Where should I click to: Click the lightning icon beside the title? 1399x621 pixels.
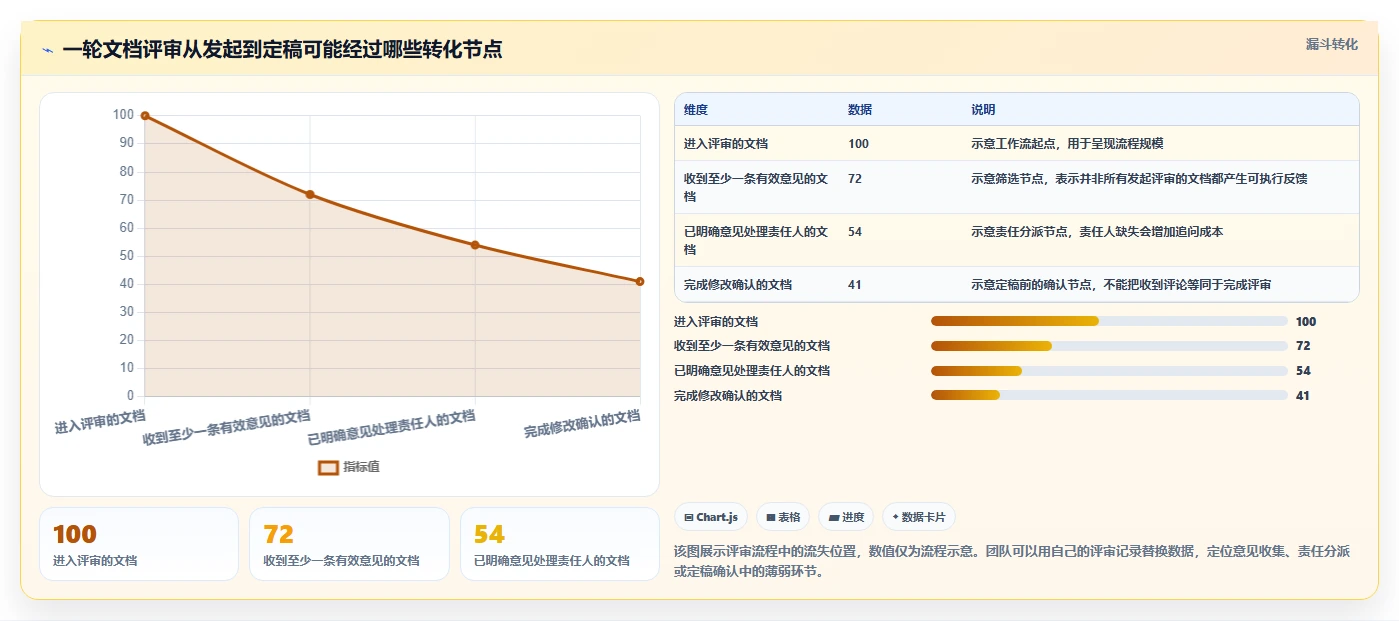pos(47,50)
